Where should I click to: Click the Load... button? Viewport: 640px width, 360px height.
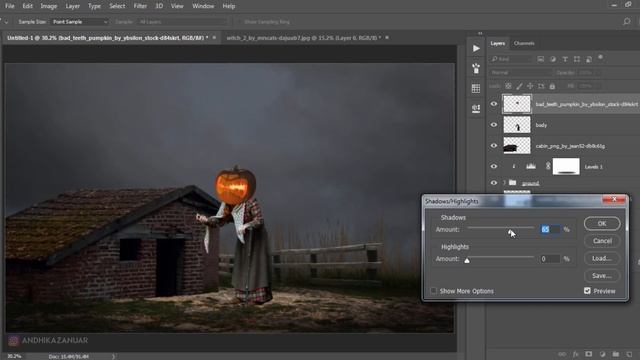point(602,258)
